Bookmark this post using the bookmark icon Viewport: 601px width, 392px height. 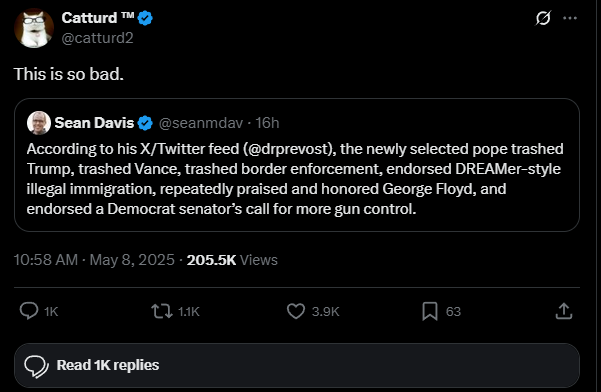[430, 311]
